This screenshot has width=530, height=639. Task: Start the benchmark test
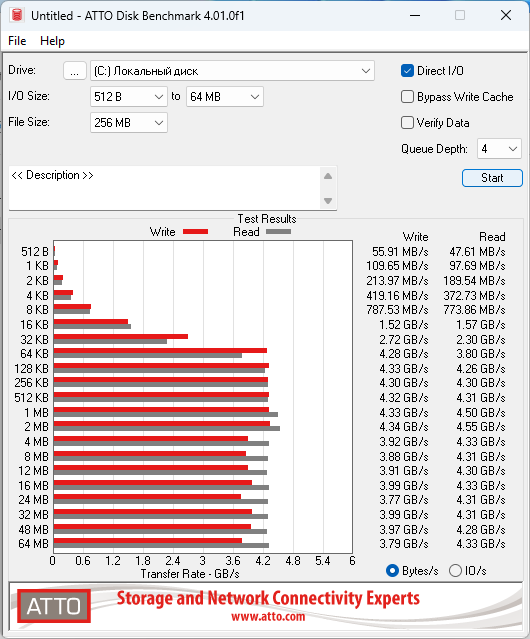click(x=492, y=178)
